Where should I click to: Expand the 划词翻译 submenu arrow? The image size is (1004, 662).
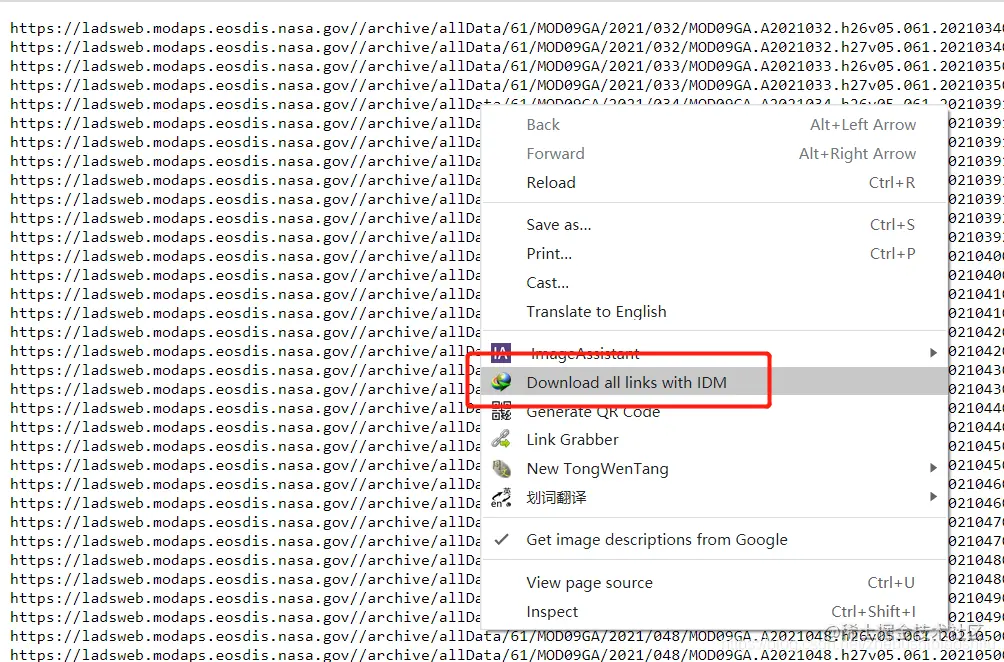coord(933,496)
